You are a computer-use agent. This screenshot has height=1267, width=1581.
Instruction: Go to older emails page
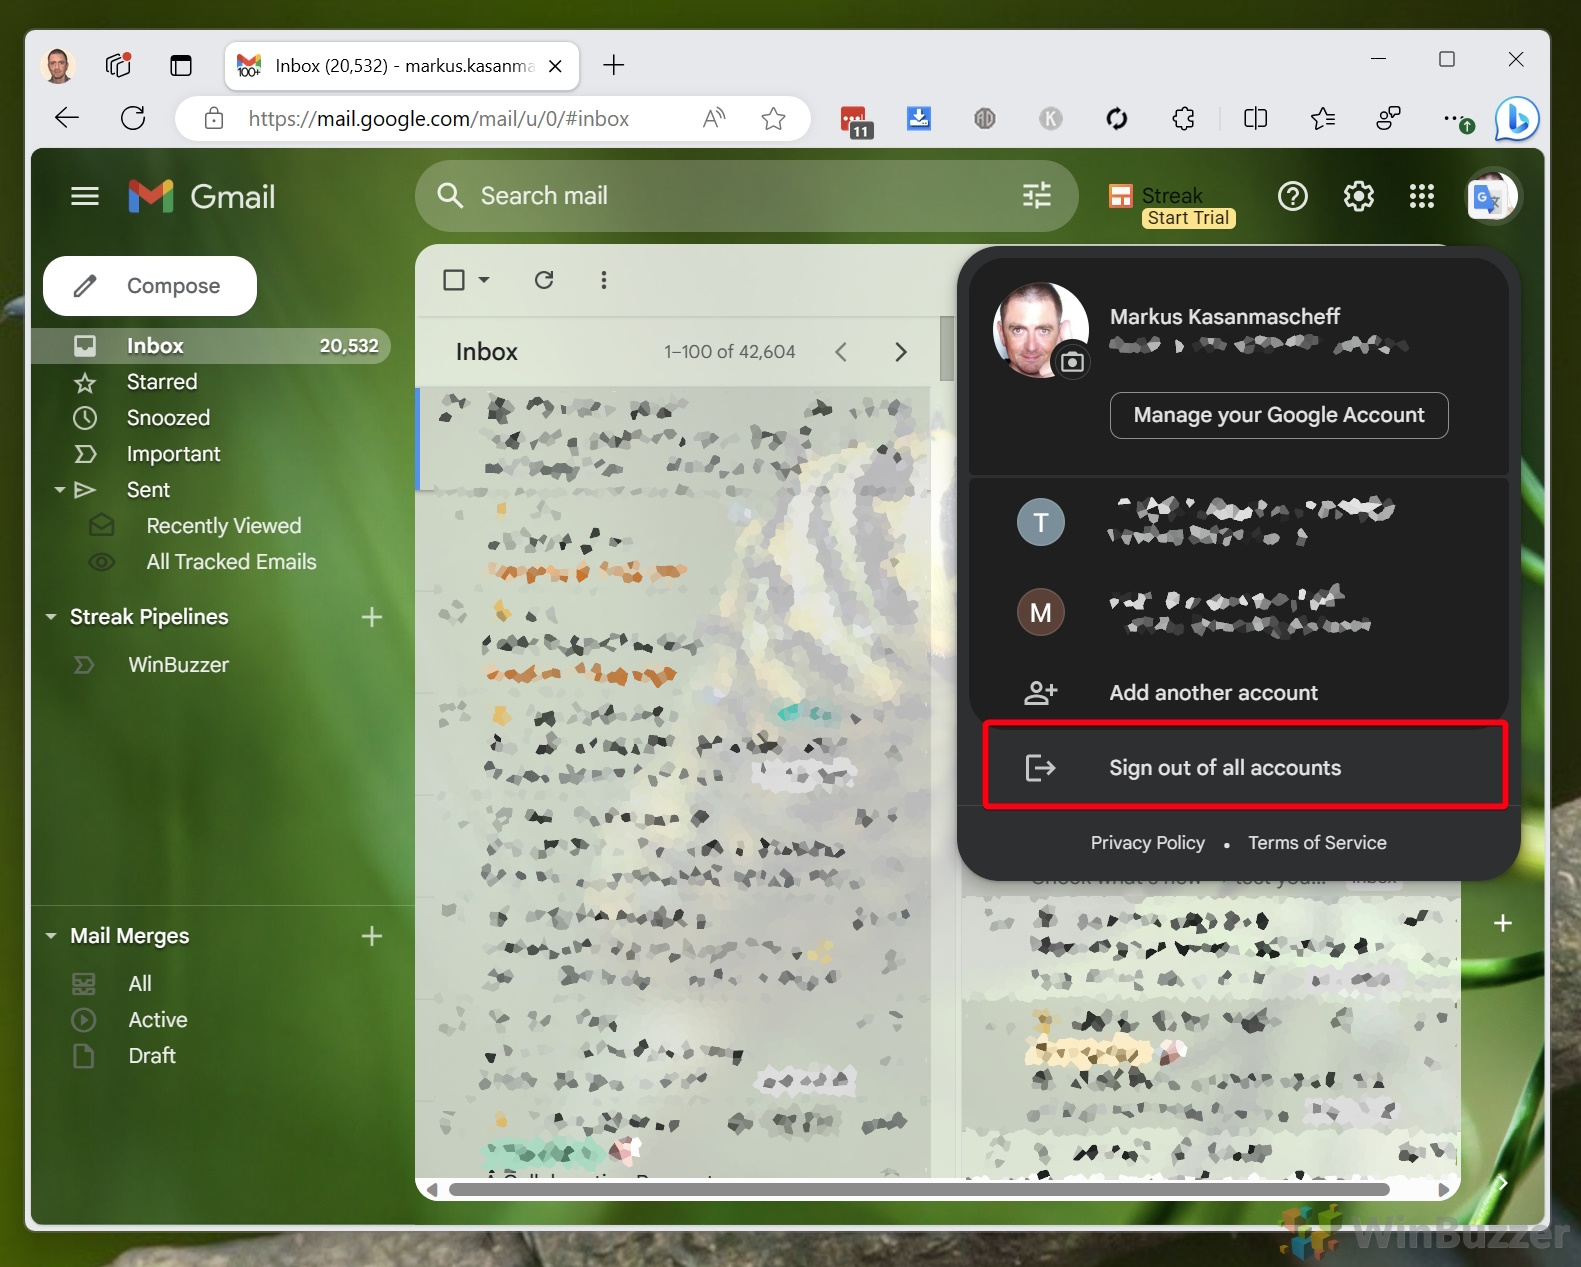pyautogui.click(x=901, y=352)
